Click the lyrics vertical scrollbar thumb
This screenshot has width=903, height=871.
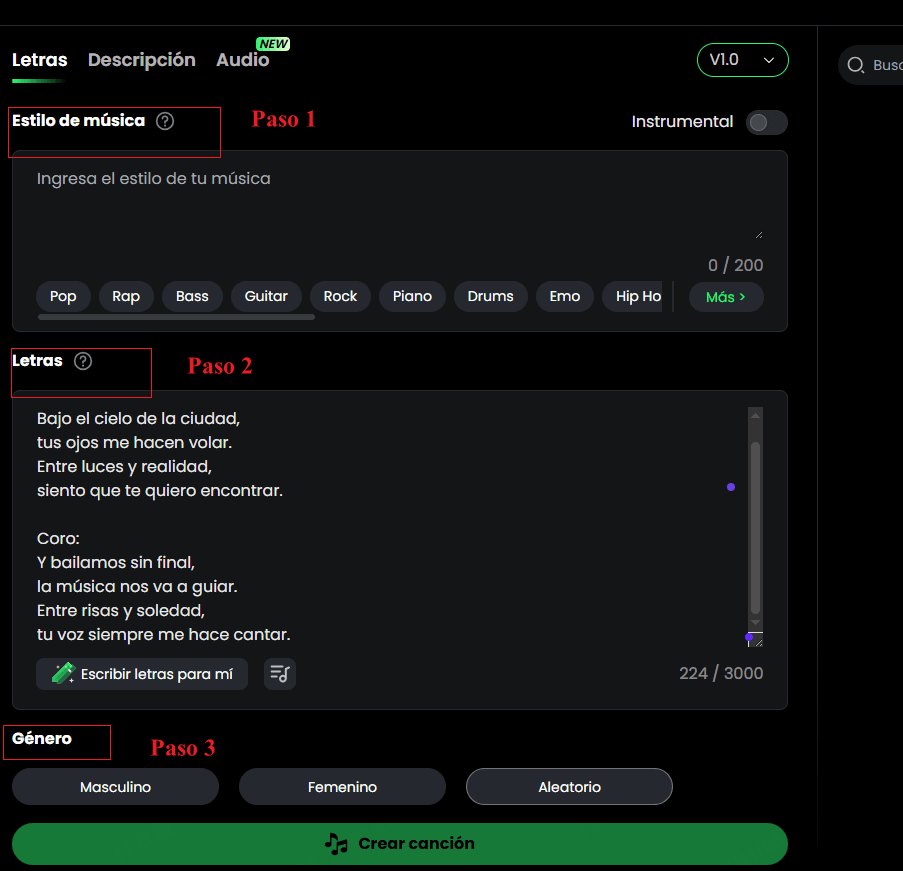pyautogui.click(x=755, y=525)
